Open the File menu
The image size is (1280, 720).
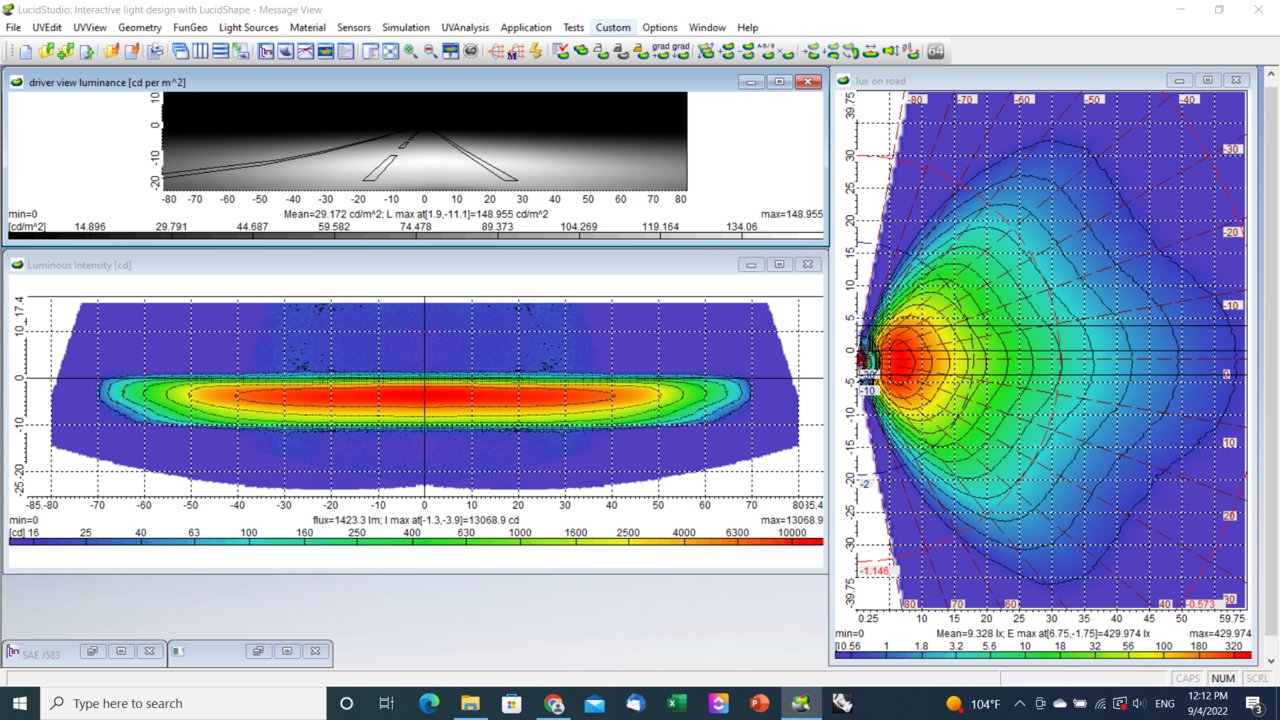[13, 27]
